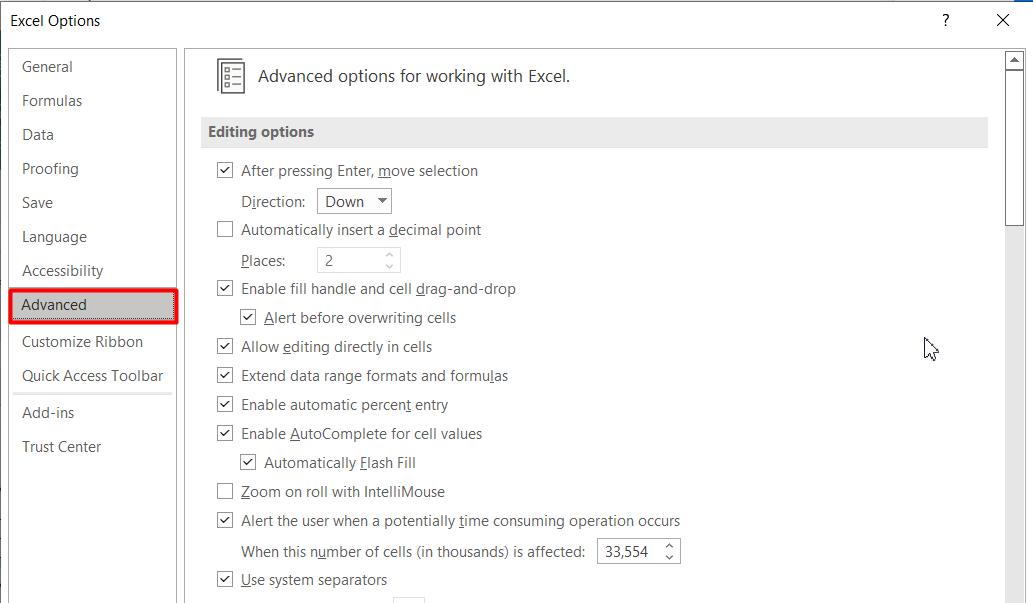Click the Help question mark icon
The width and height of the screenshot is (1033, 603).
tap(945, 20)
